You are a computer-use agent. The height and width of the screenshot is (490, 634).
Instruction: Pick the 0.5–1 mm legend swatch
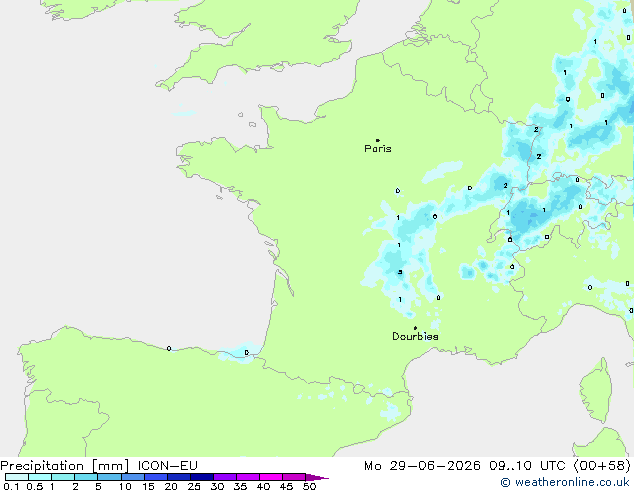point(40,477)
